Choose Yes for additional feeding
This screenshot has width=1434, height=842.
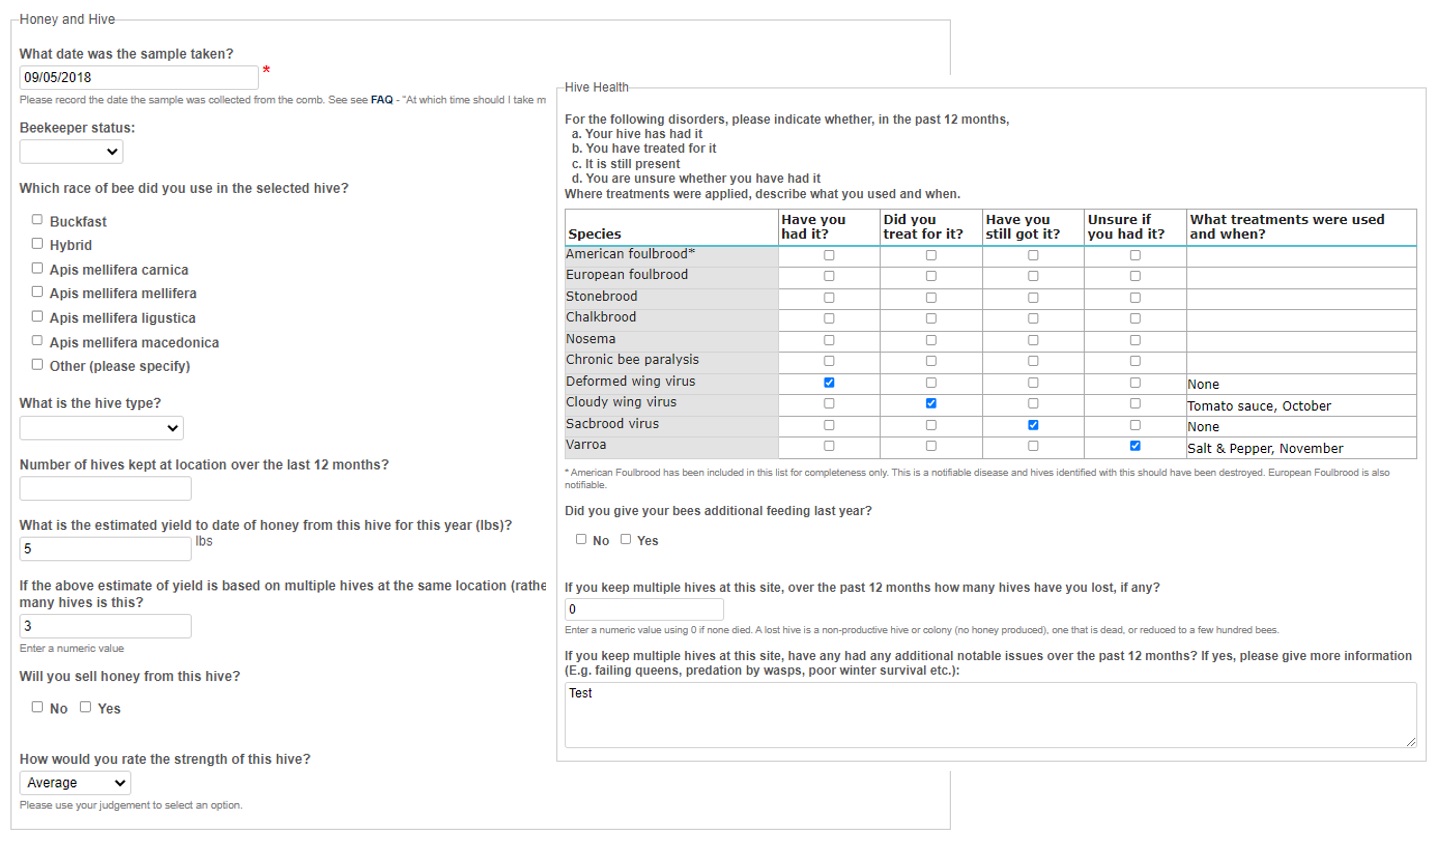[626, 539]
